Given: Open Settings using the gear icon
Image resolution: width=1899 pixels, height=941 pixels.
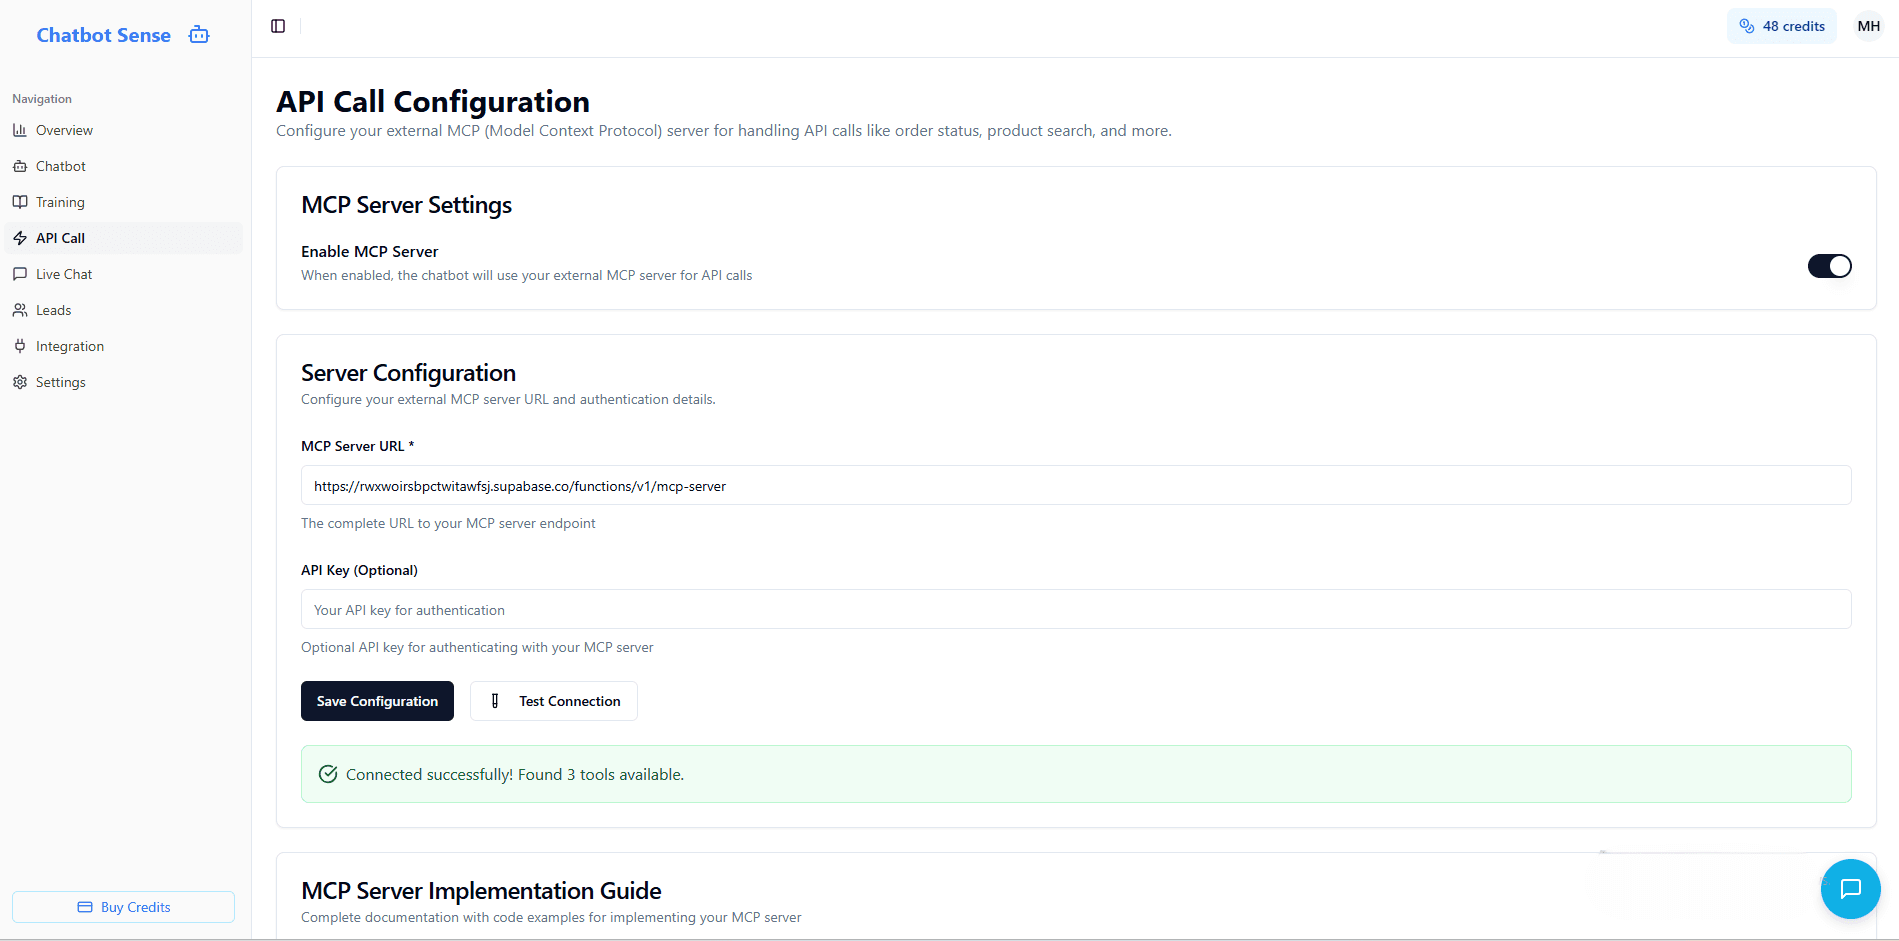Looking at the screenshot, I should 21,382.
